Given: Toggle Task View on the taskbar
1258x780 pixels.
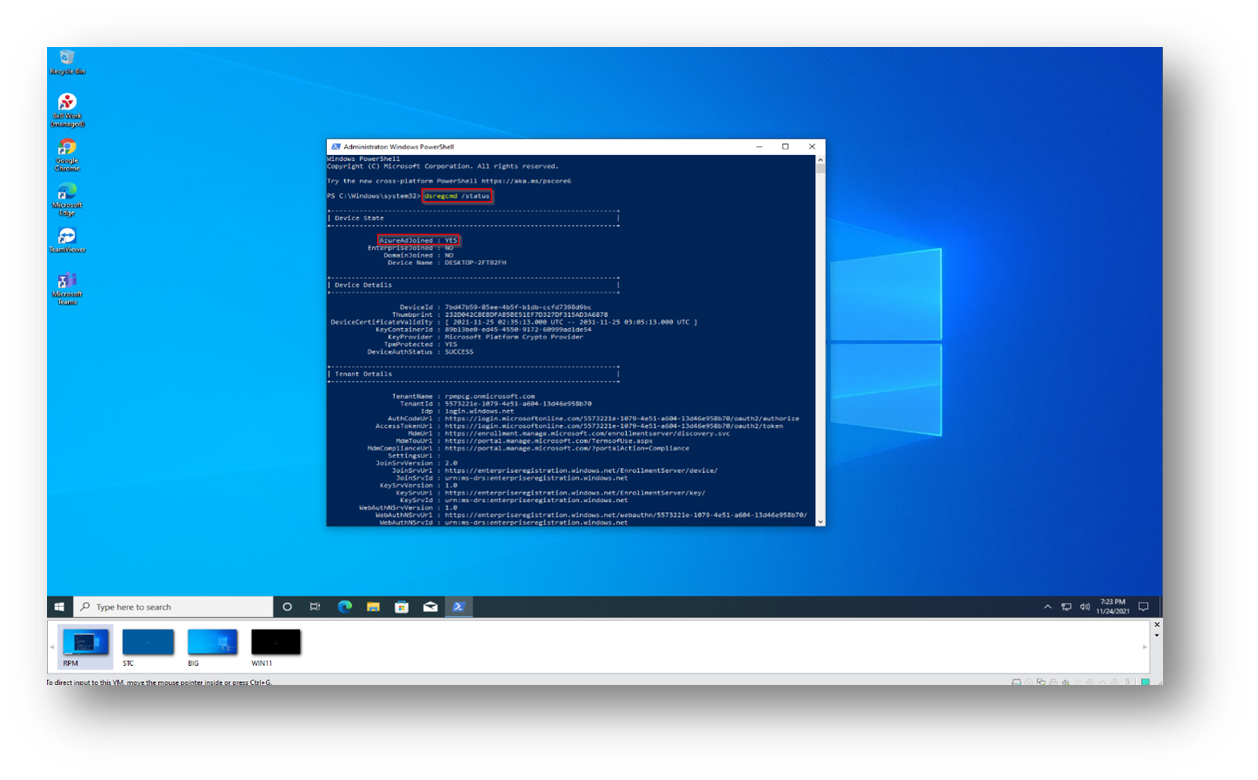Looking at the screenshot, I should click(x=316, y=606).
